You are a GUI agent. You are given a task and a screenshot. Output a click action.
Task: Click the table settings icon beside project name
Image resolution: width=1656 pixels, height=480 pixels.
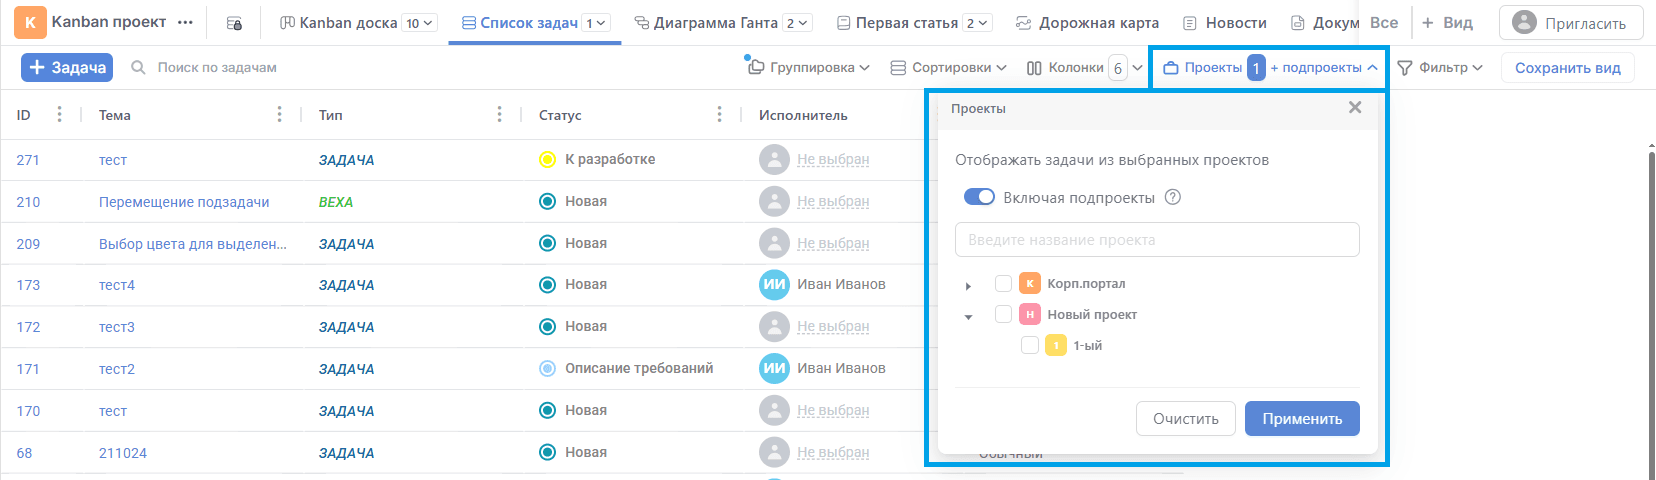[x=234, y=23]
